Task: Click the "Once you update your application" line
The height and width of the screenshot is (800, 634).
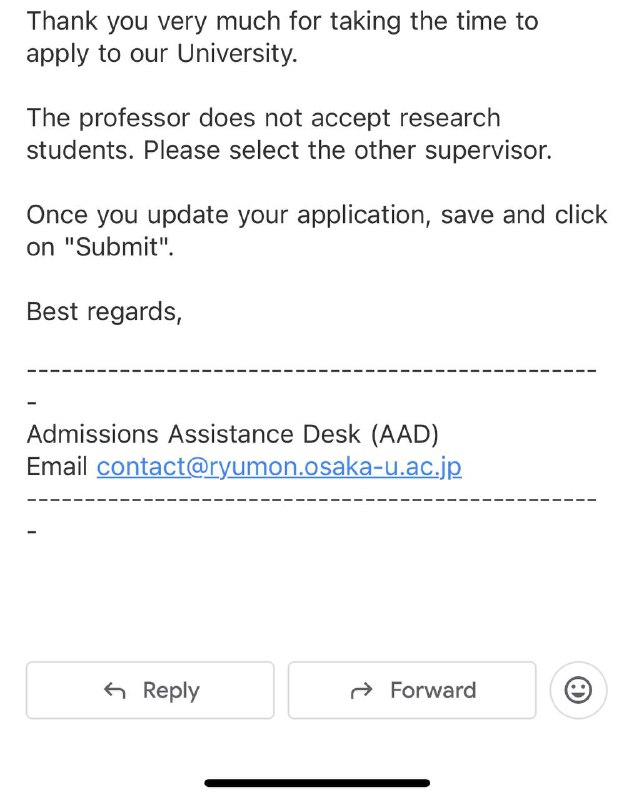Action: [x=316, y=215]
